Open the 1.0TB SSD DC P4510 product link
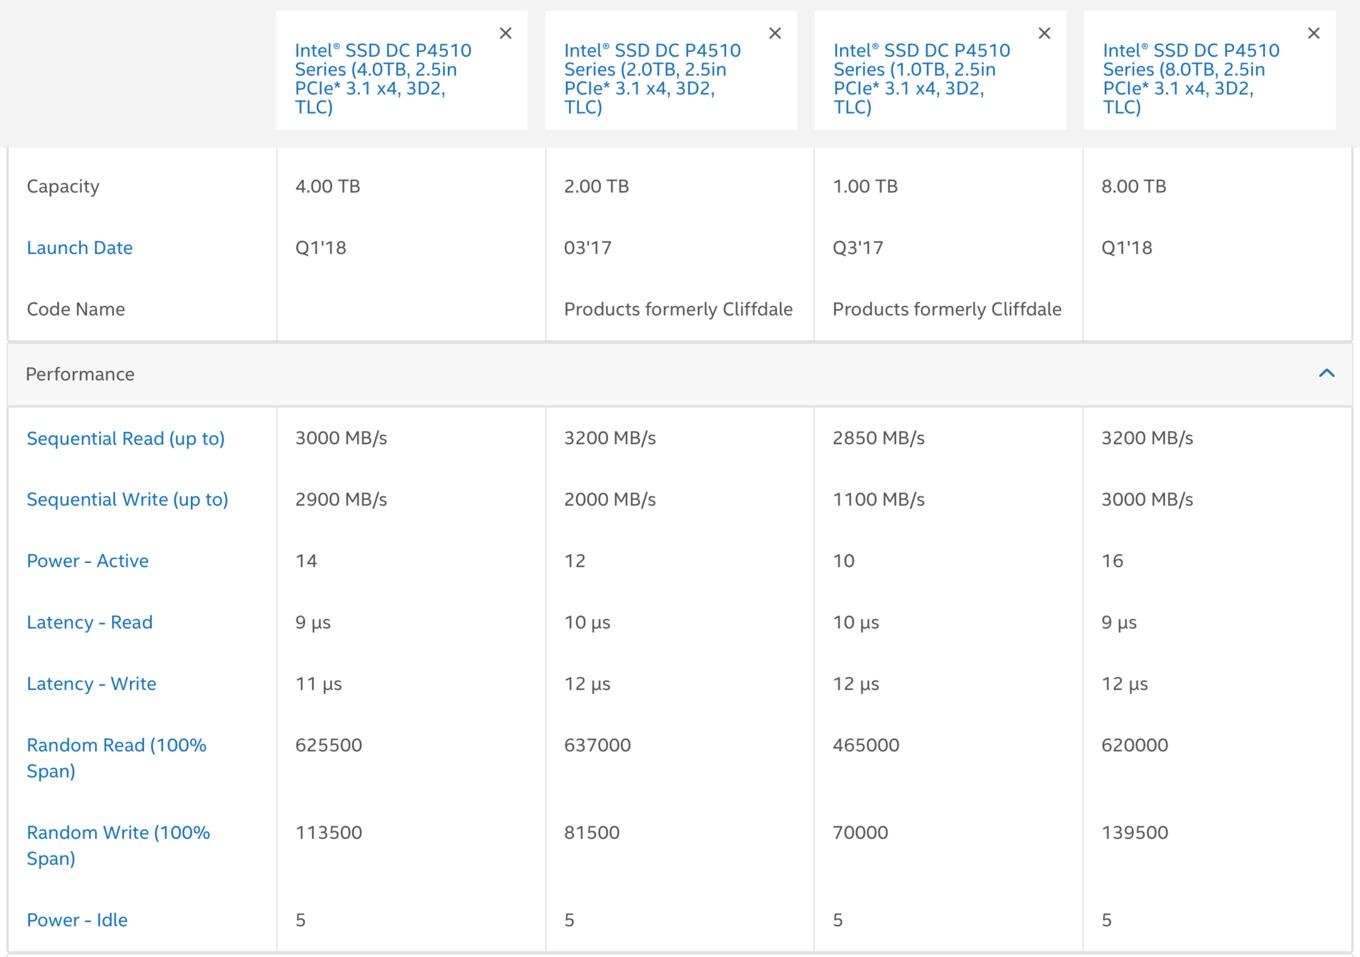The image size is (1360, 957). [x=922, y=78]
